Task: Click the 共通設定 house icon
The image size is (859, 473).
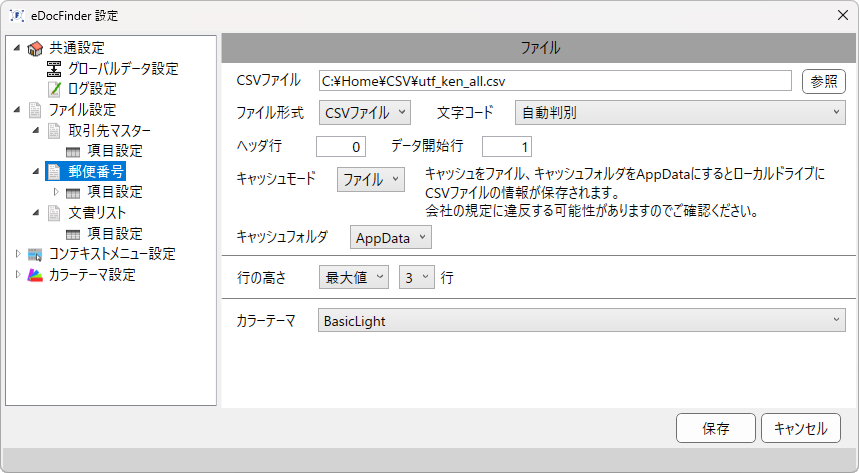Action: click(x=35, y=49)
